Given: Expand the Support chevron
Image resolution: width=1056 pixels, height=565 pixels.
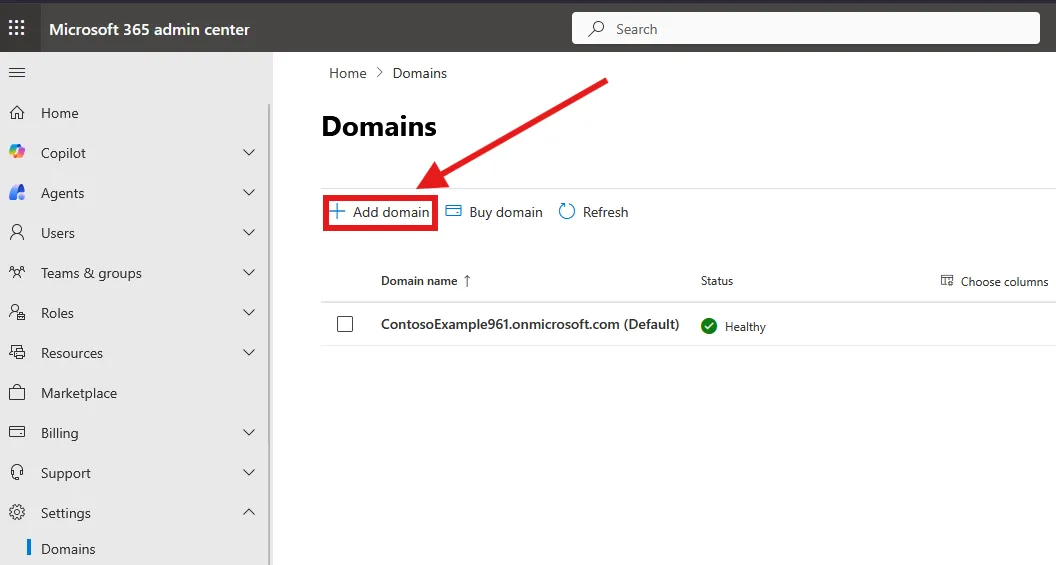Looking at the screenshot, I should tap(249, 473).
